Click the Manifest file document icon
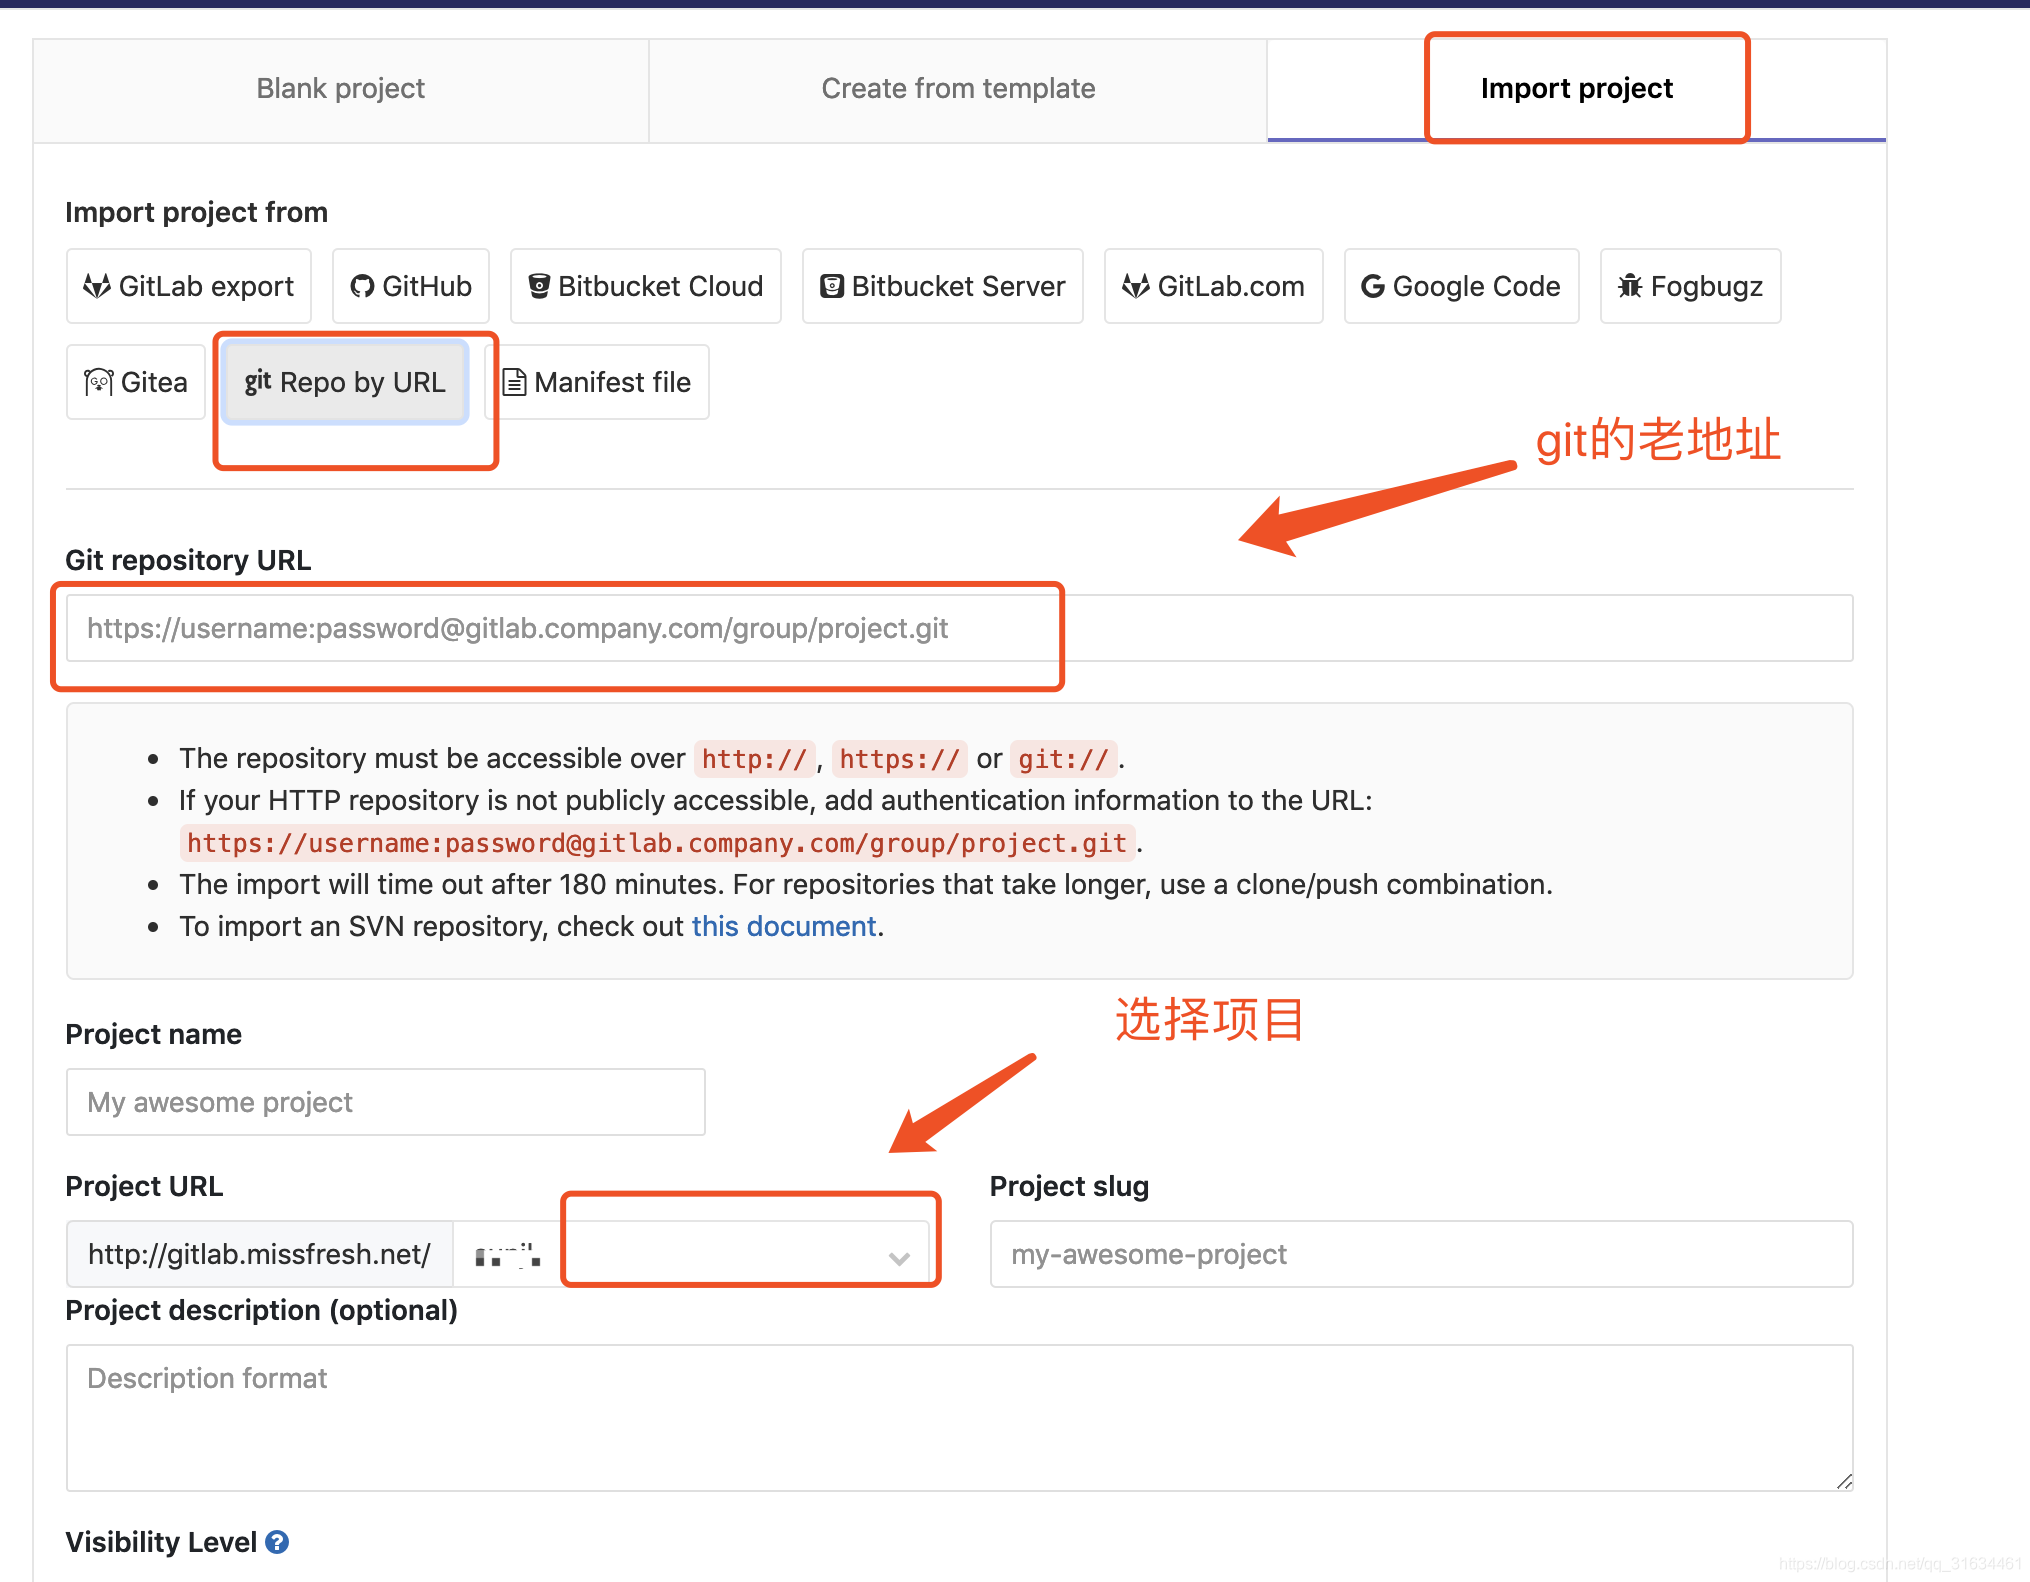 tap(514, 382)
